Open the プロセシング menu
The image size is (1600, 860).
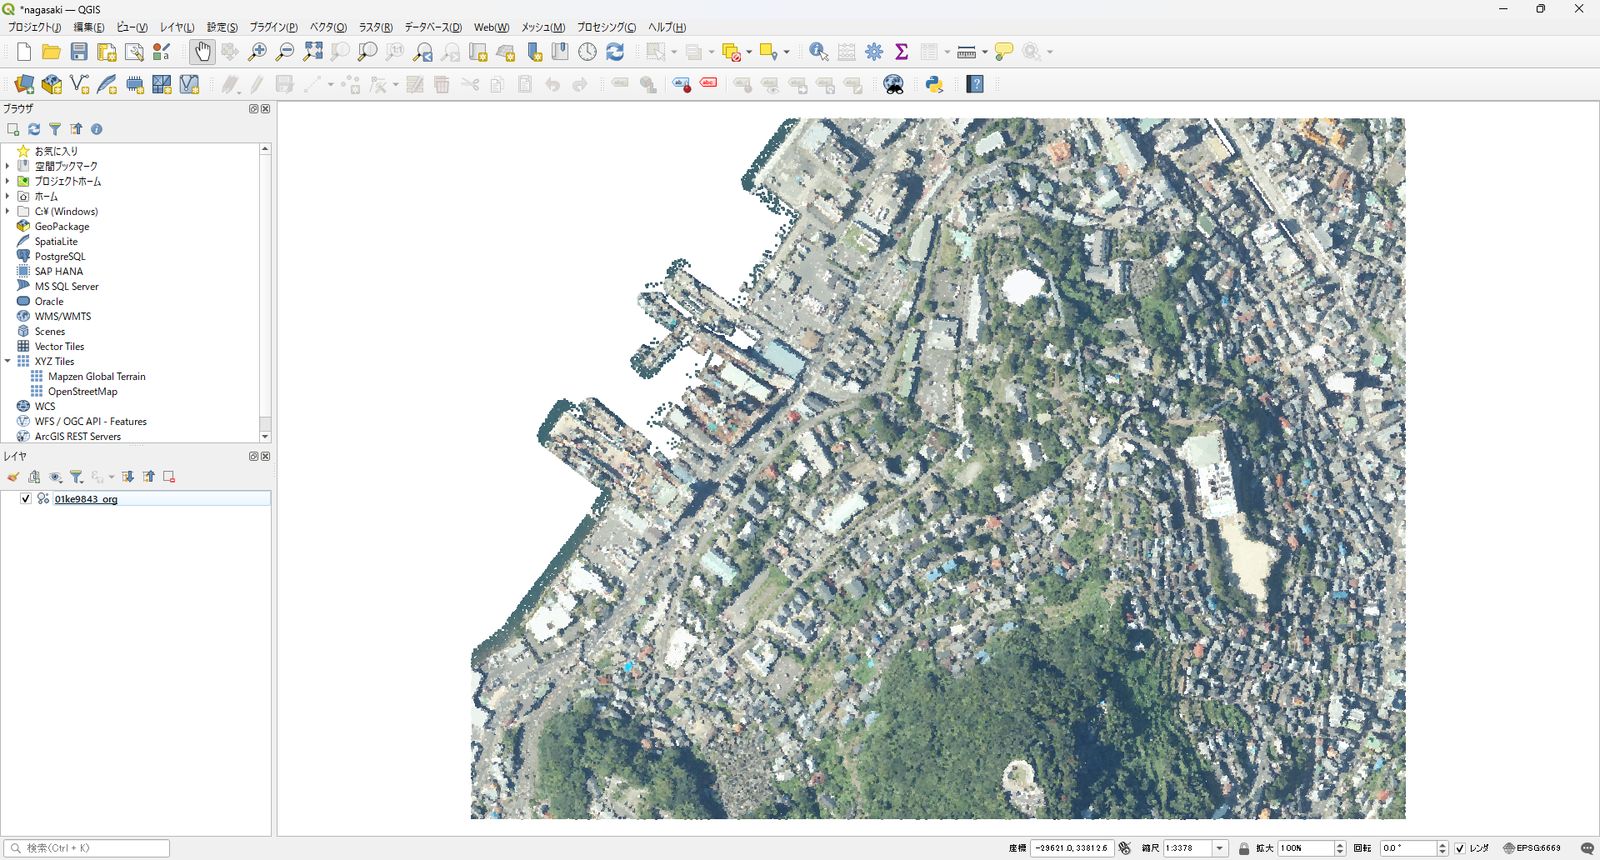coord(606,27)
